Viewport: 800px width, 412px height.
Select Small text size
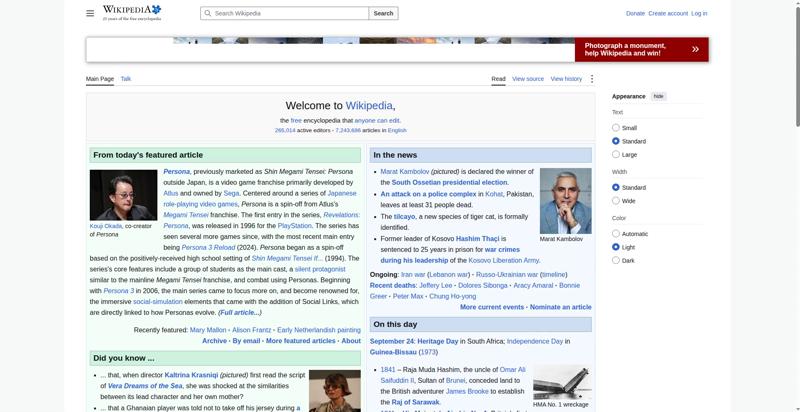(616, 127)
